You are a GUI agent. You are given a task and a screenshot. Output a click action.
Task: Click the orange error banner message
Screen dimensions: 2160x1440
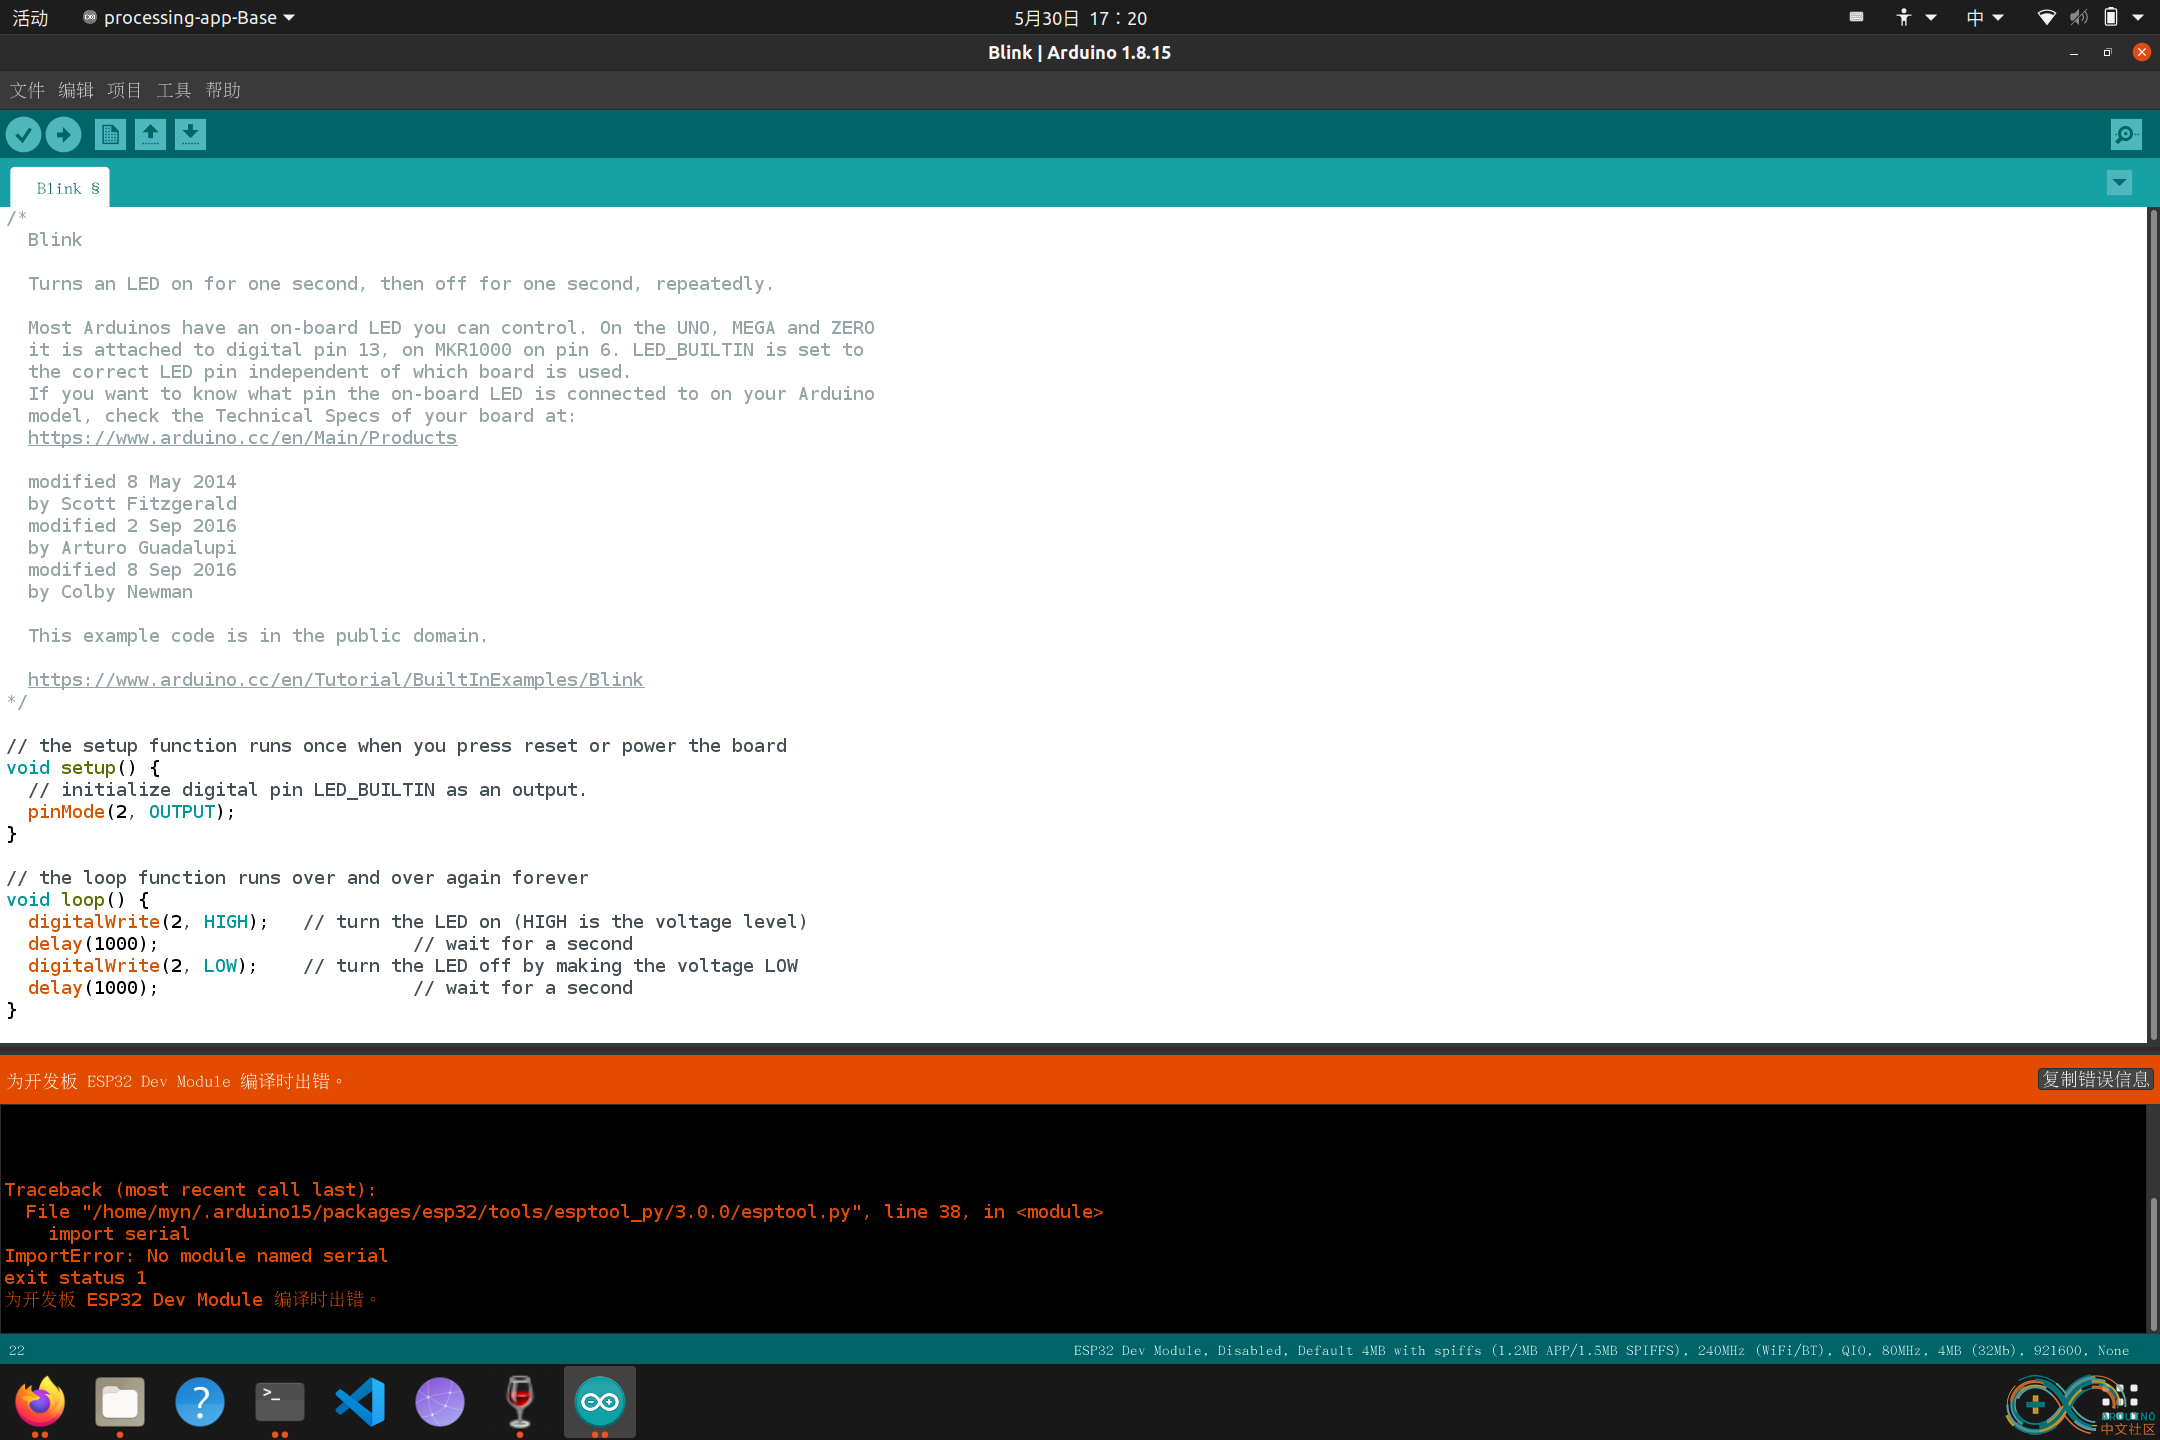pos(175,1081)
